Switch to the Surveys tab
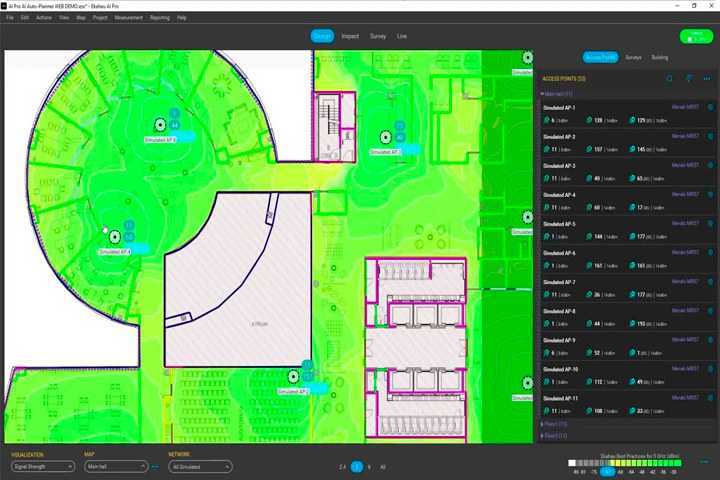The image size is (720, 480). tap(633, 57)
